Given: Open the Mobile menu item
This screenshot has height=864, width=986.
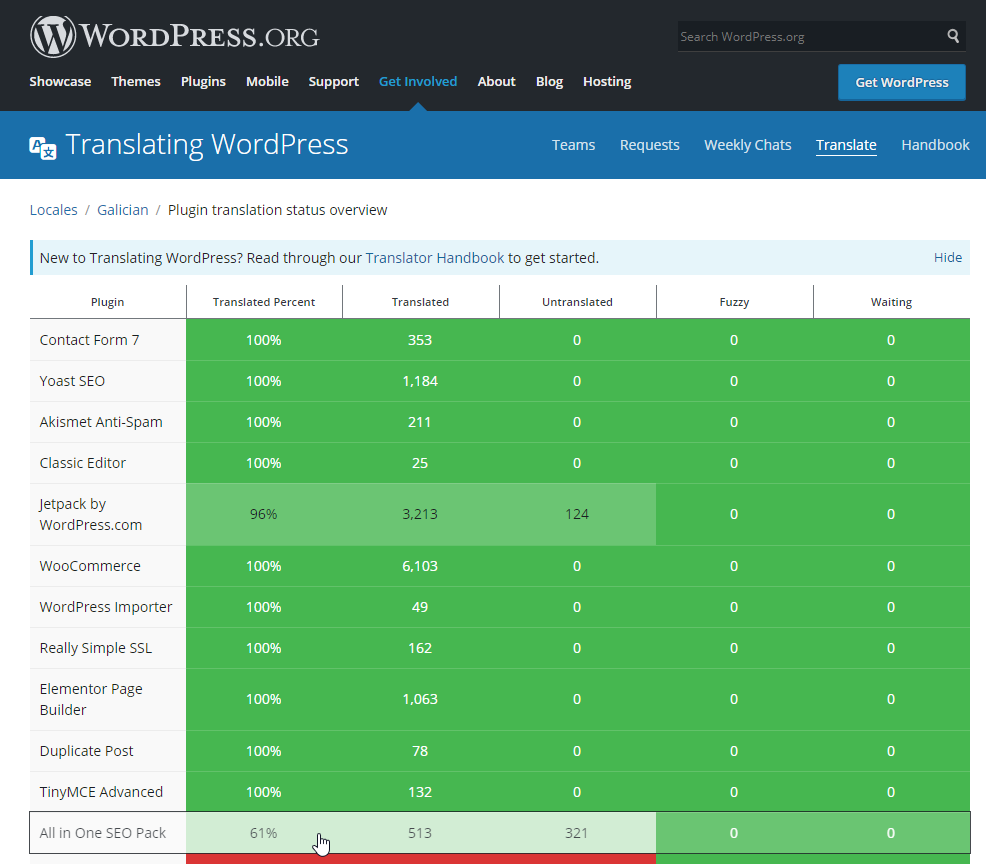Looking at the screenshot, I should [267, 82].
